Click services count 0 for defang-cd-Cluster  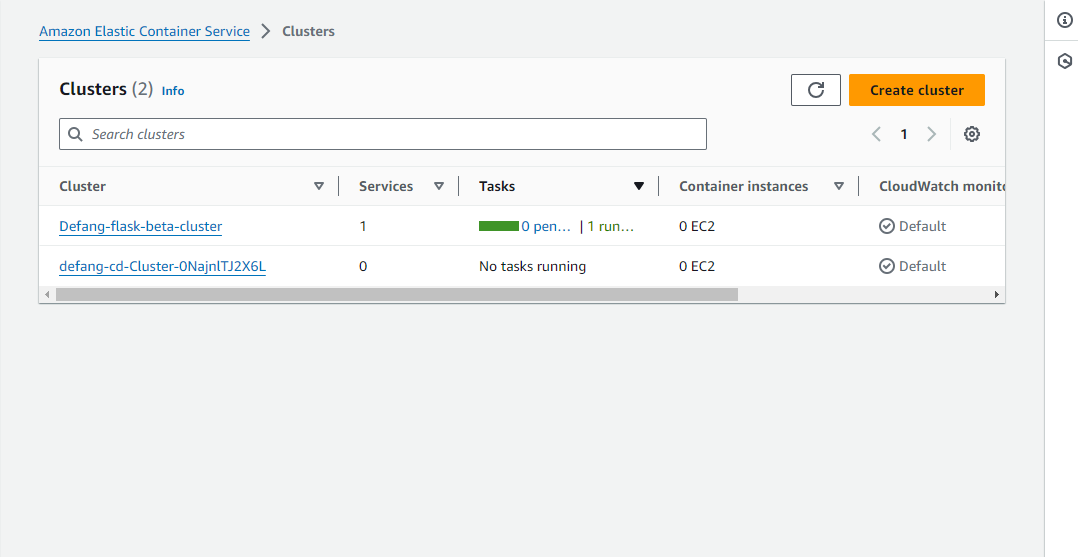tap(363, 266)
